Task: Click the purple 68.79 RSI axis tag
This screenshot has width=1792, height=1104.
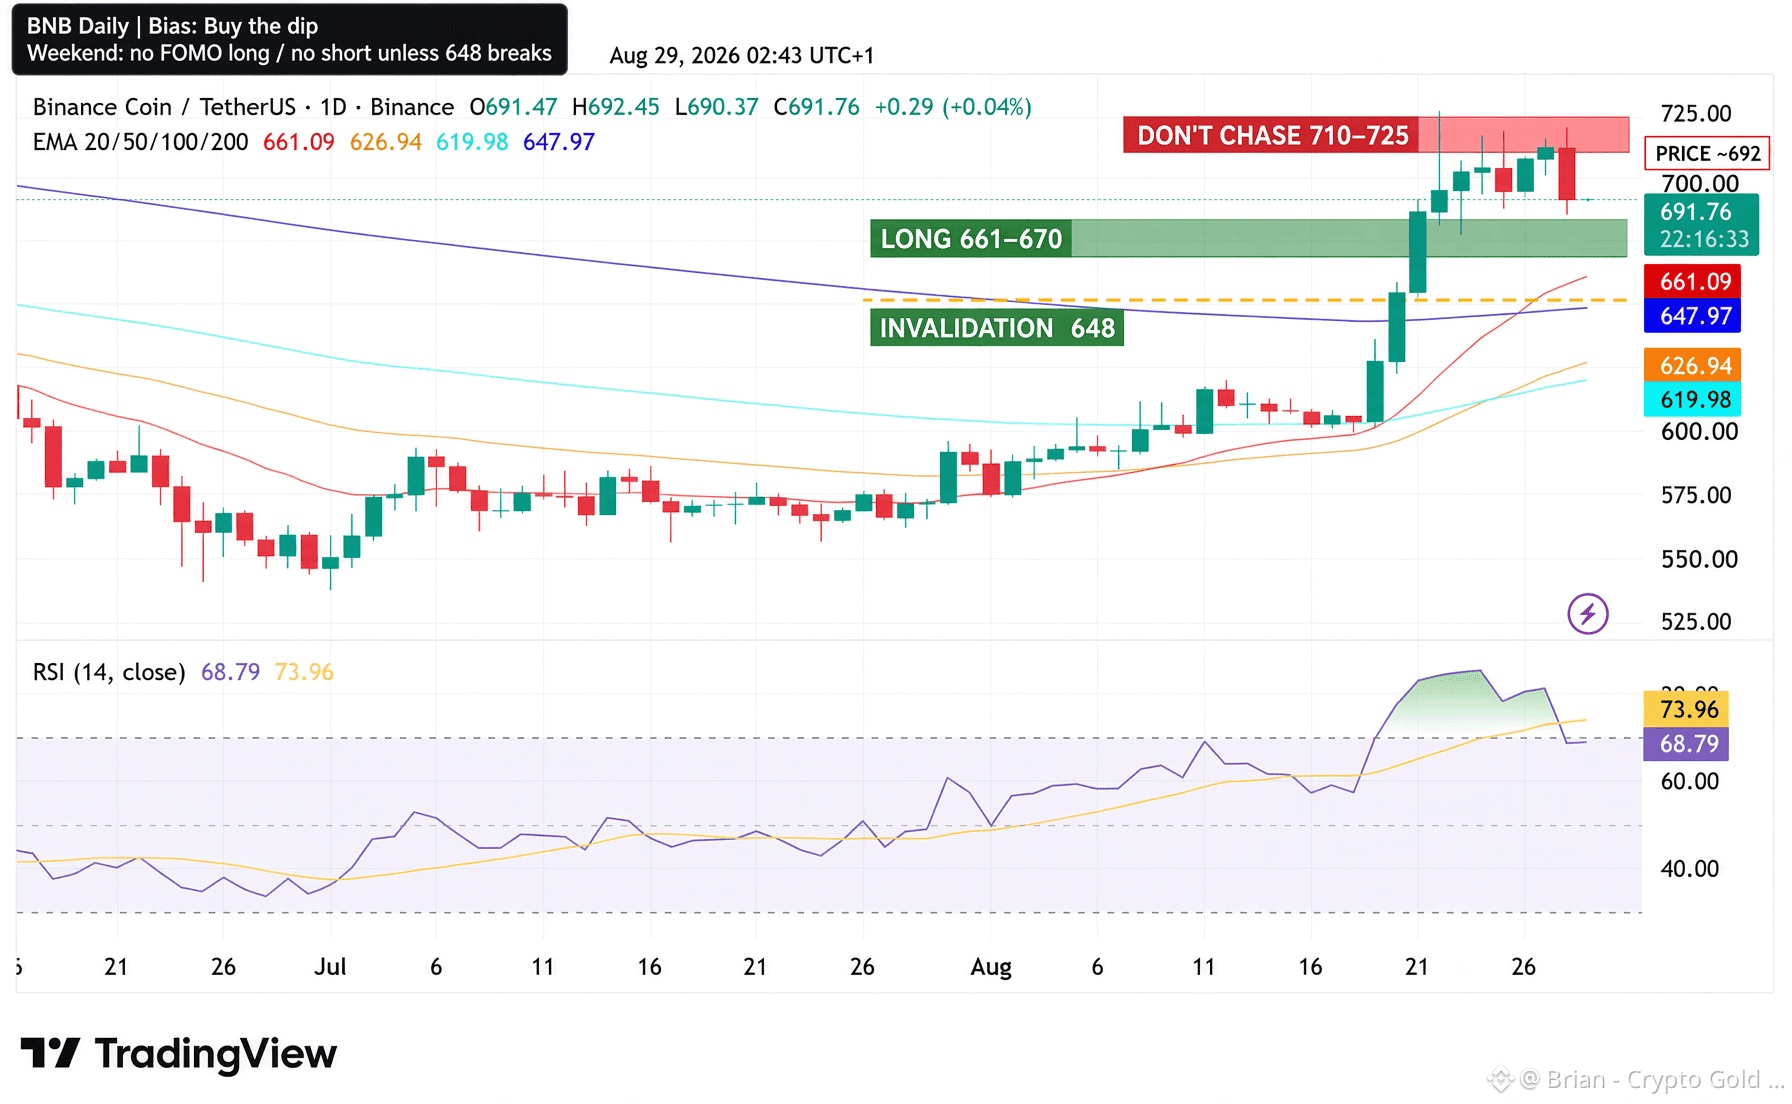Action: click(x=1686, y=743)
